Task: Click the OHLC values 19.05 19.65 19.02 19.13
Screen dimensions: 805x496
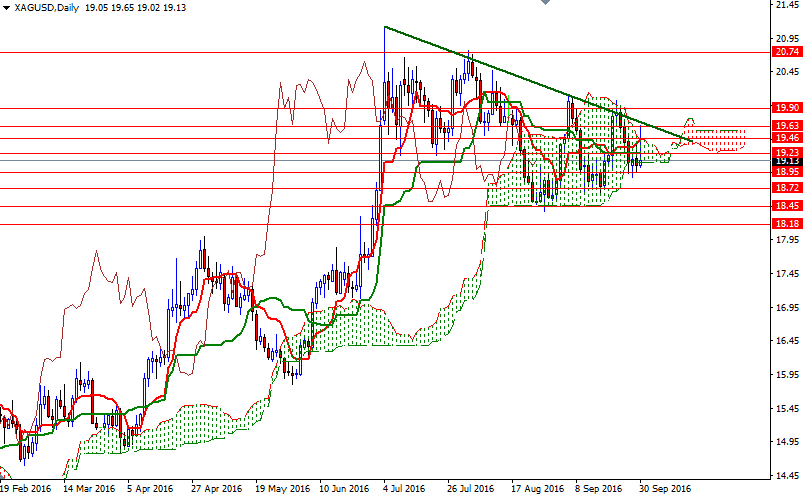Action: click(x=136, y=8)
